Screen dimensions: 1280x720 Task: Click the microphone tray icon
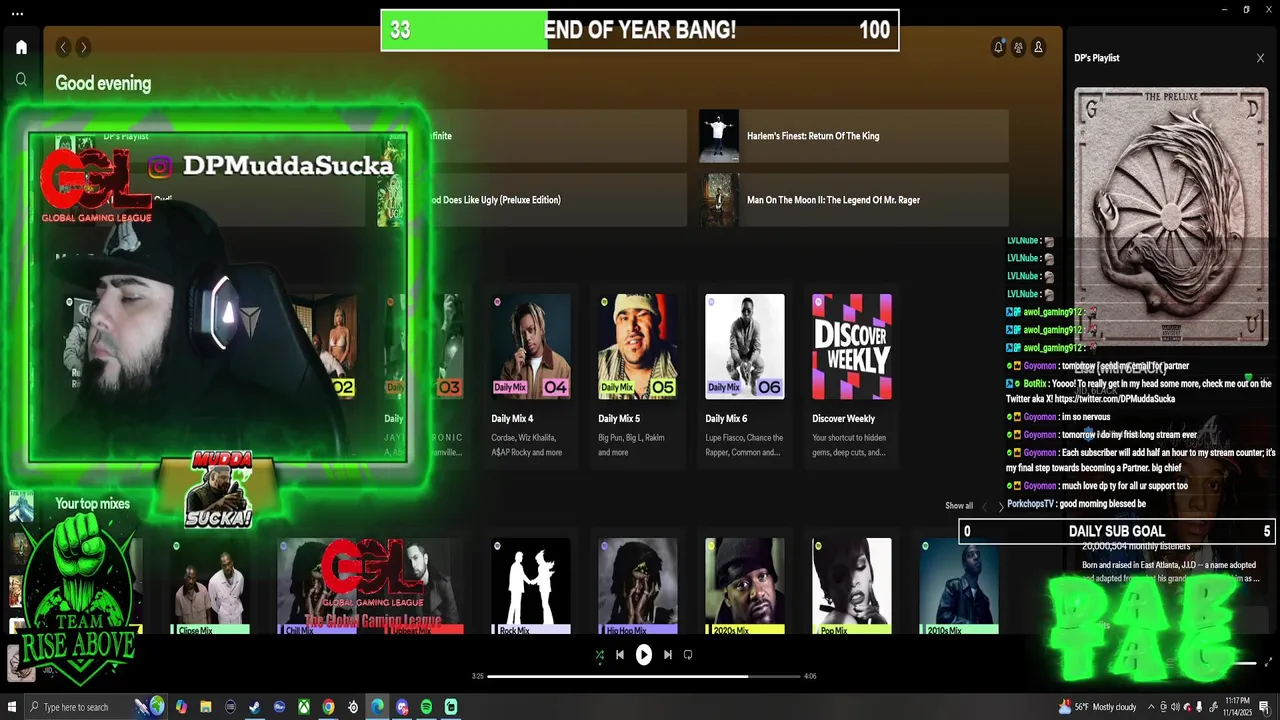pos(1199,707)
